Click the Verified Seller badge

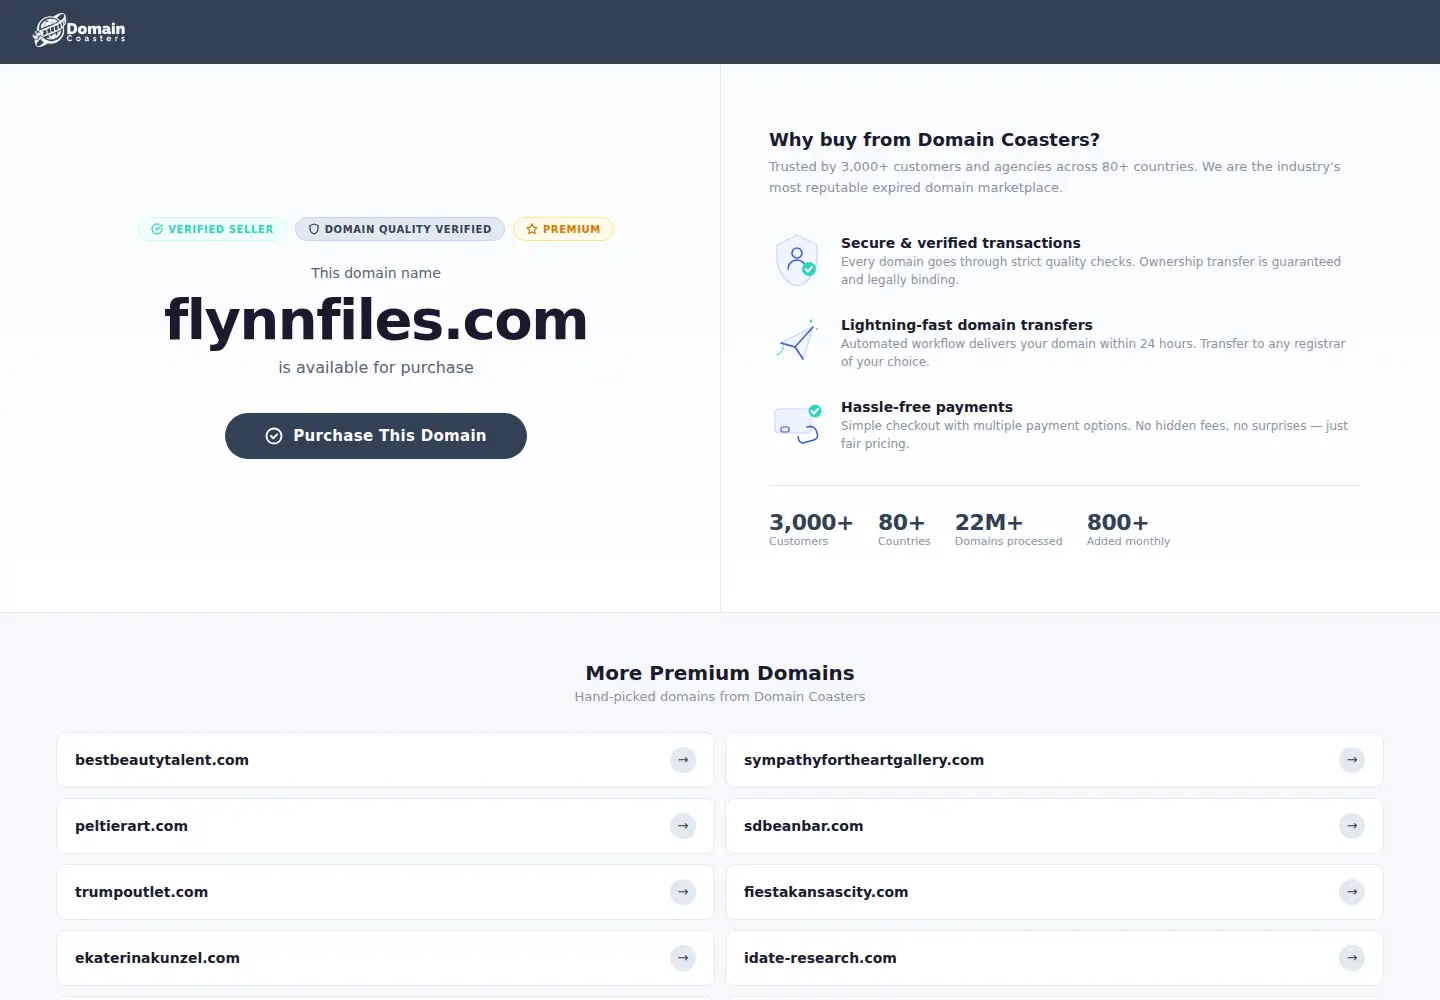pos(212,229)
